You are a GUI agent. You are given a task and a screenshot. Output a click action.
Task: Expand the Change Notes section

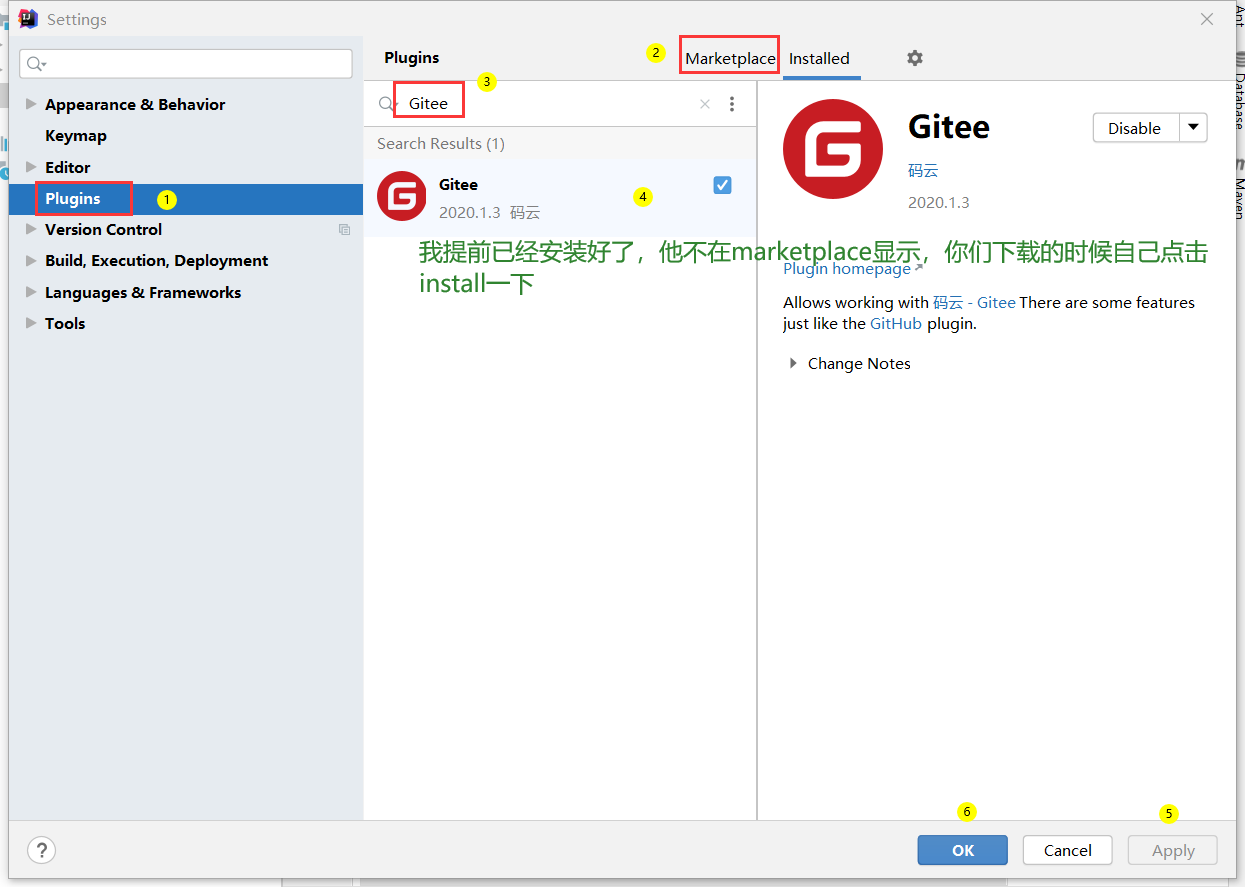(793, 363)
